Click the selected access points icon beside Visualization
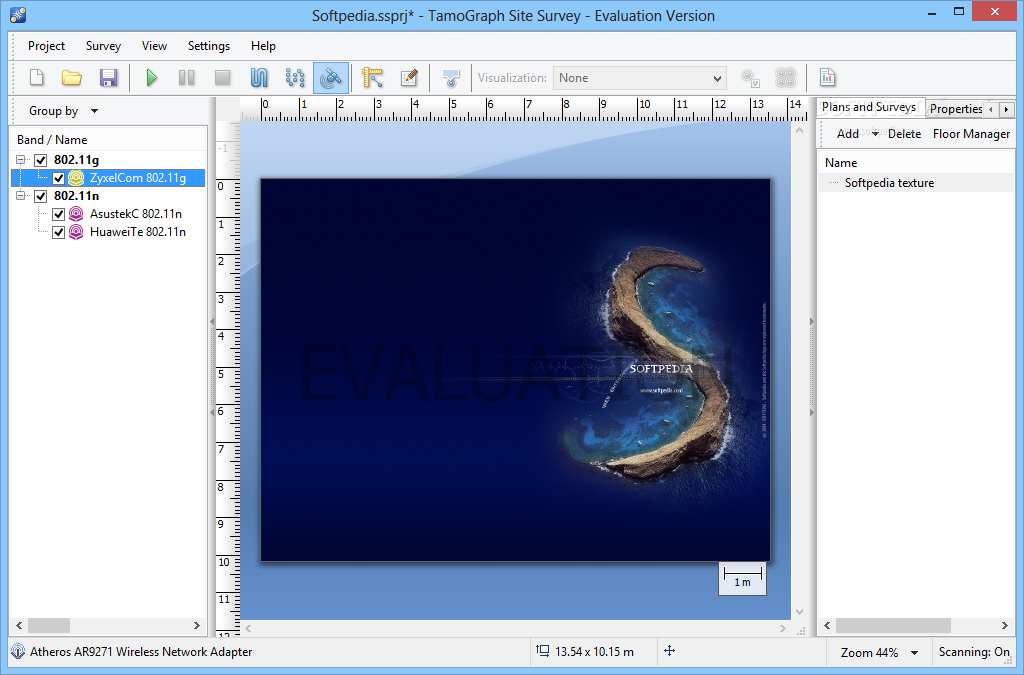Screen dimensions: 1024x675 tap(750, 78)
